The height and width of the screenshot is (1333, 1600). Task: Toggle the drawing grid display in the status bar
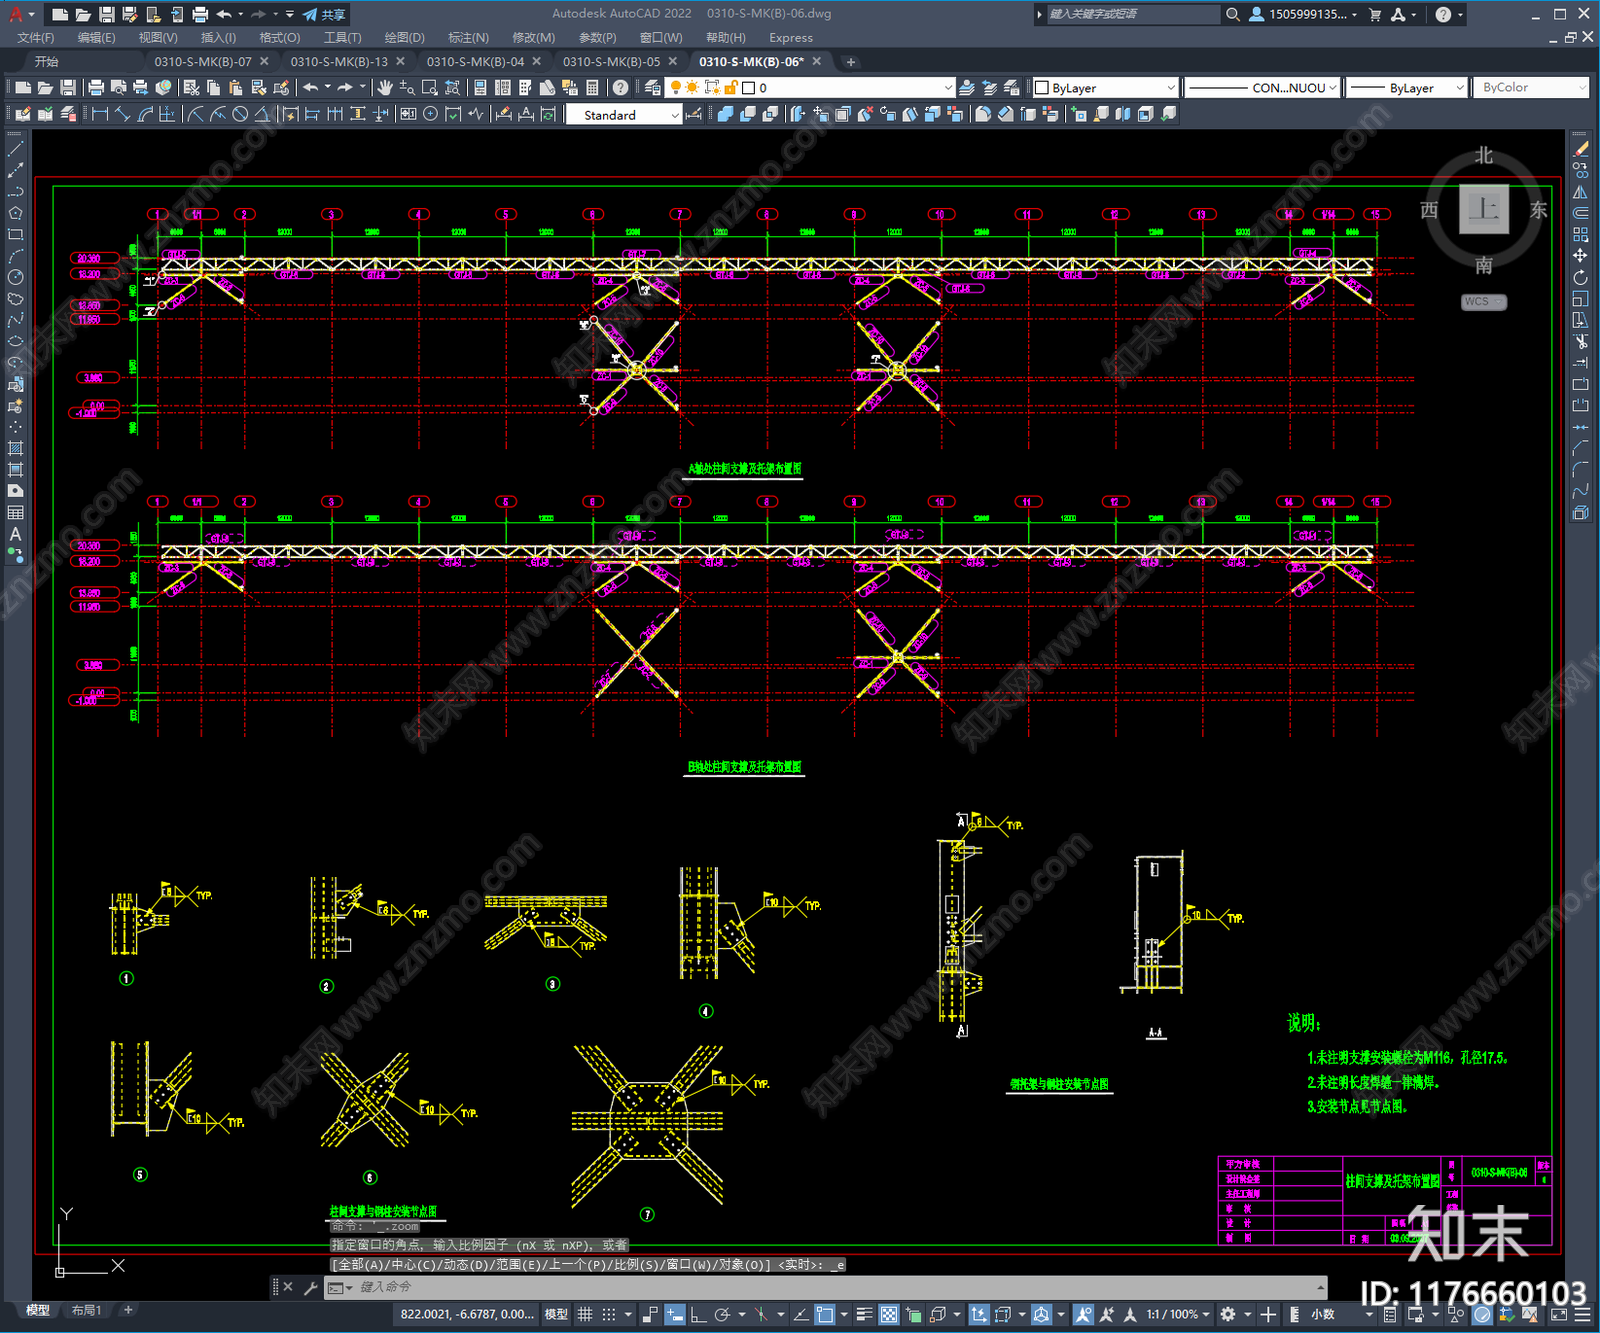(586, 1314)
